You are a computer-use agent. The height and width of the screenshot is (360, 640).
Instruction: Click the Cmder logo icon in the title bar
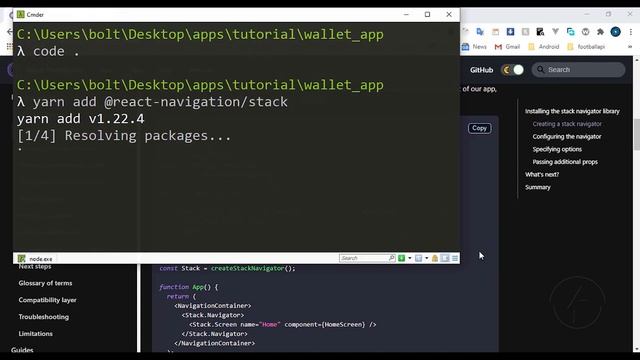pyautogui.click(x=20, y=14)
